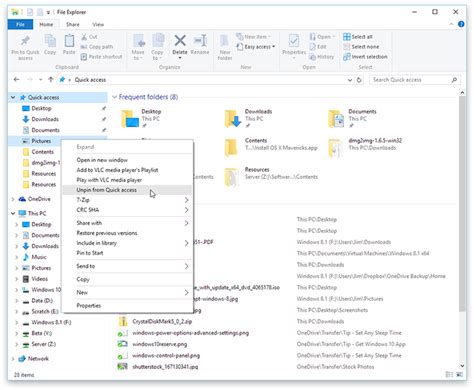Click Select all in ribbon
Viewport: 474px width, 390px height.
click(358, 37)
